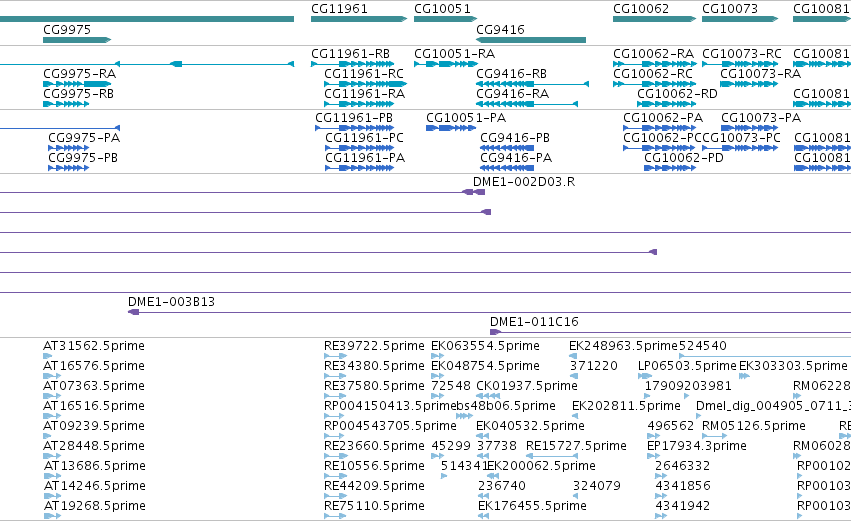
Task: Select the CG9416 gene bar
Action: pyautogui.click(x=531, y=40)
